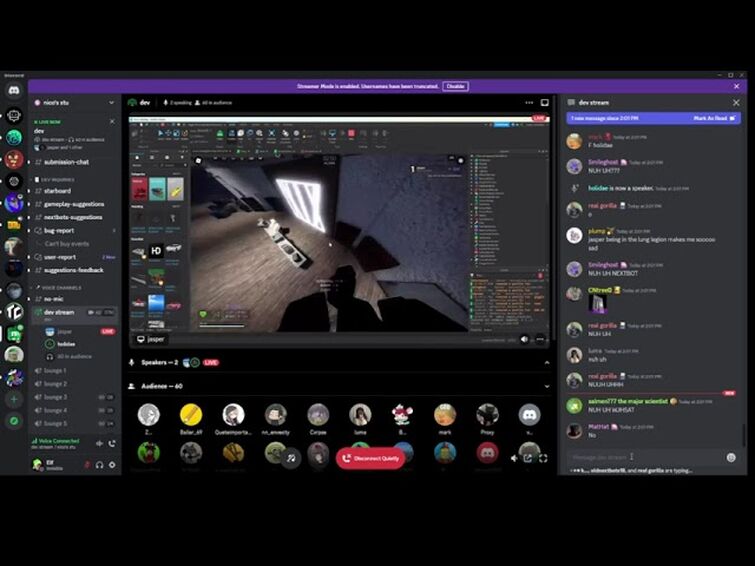Click 'holidae is now a speaker' message
The height and width of the screenshot is (566, 755).
[621, 188]
